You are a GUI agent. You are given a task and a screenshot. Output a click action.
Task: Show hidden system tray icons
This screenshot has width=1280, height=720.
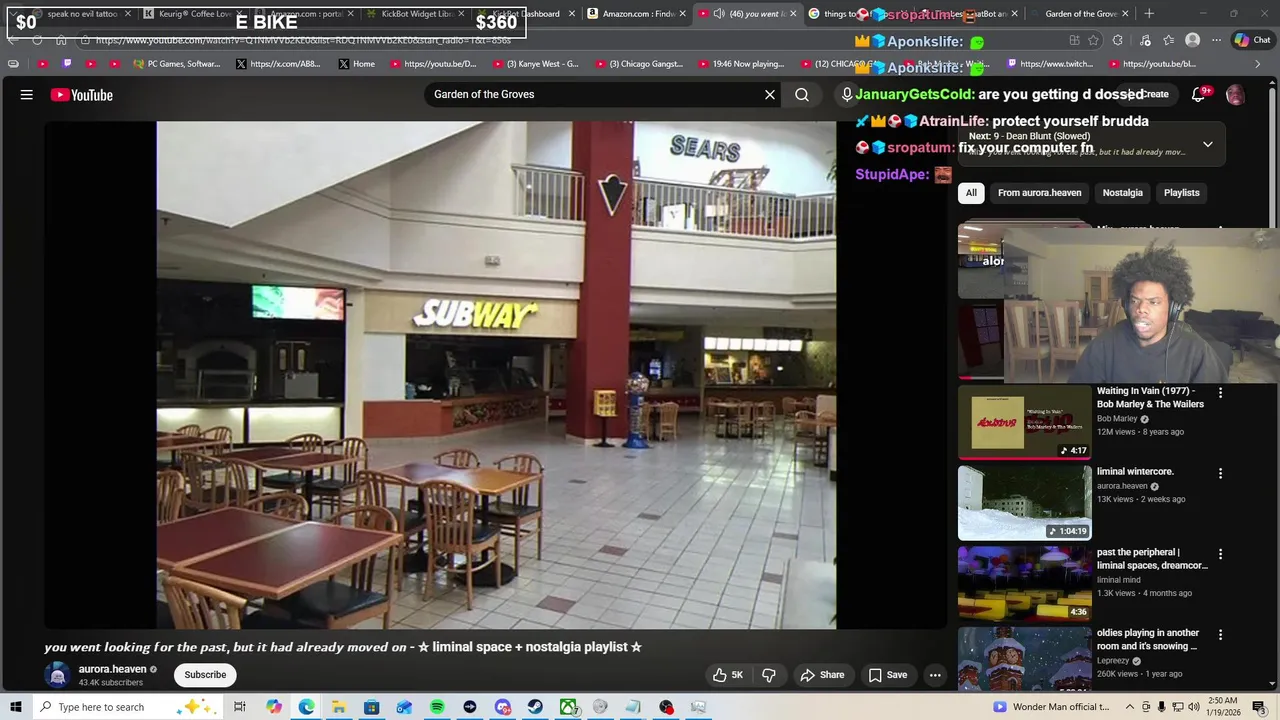click(1129, 707)
